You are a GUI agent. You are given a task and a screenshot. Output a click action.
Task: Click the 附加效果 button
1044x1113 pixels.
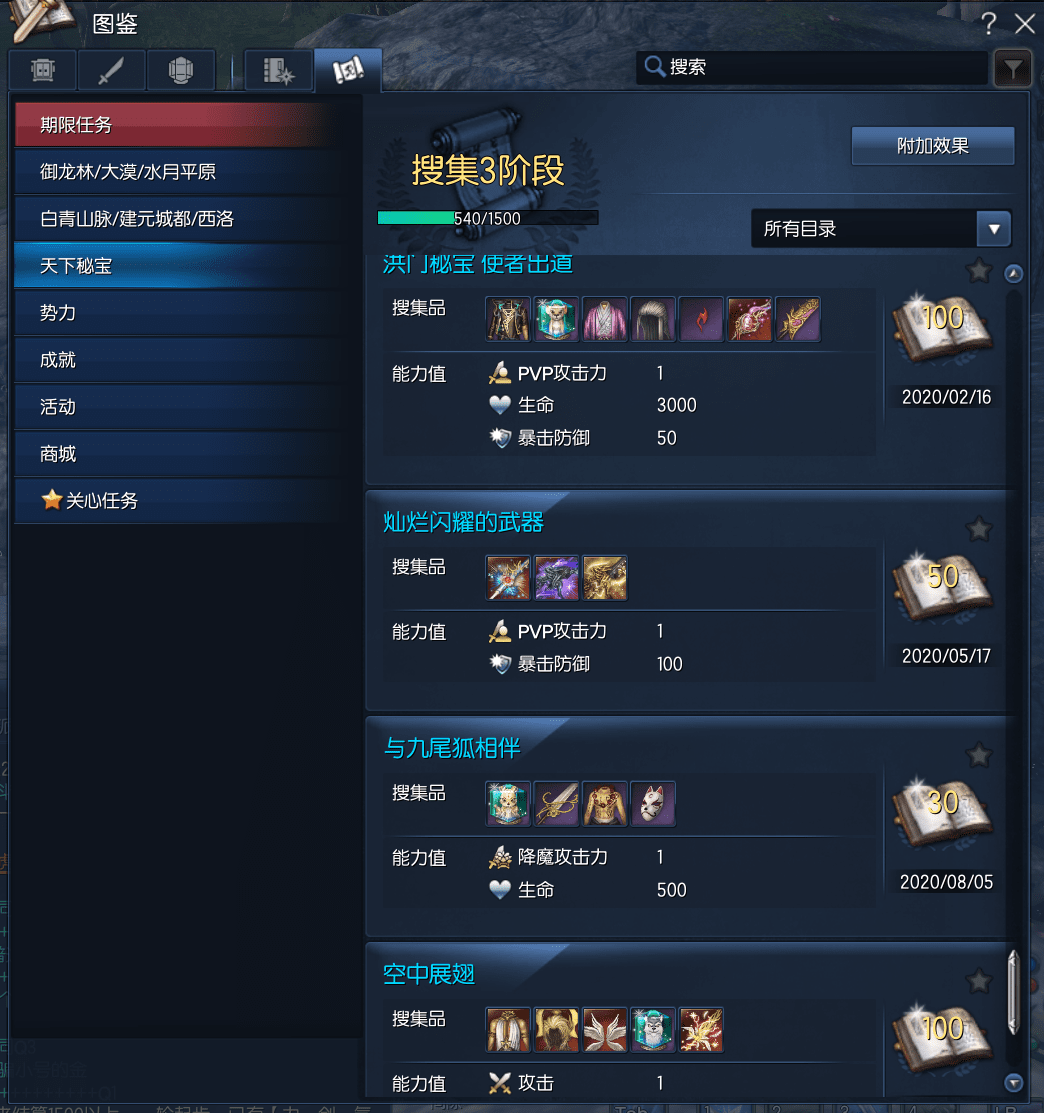(933, 146)
